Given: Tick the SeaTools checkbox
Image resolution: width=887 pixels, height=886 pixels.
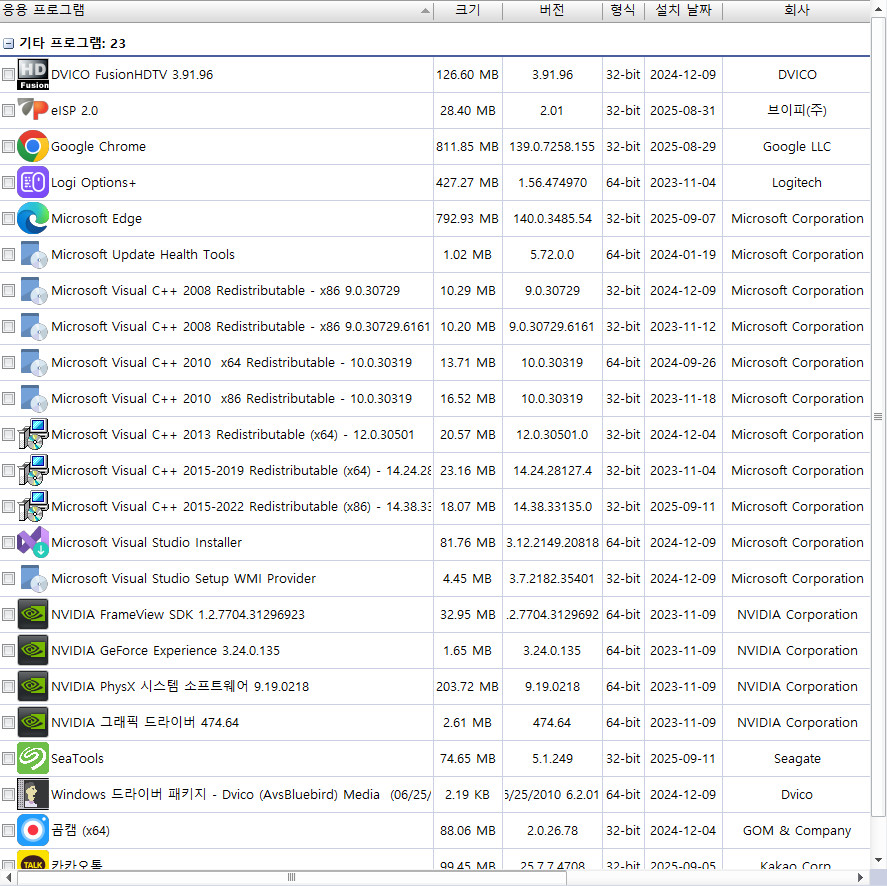Looking at the screenshot, I should click(x=8, y=759).
